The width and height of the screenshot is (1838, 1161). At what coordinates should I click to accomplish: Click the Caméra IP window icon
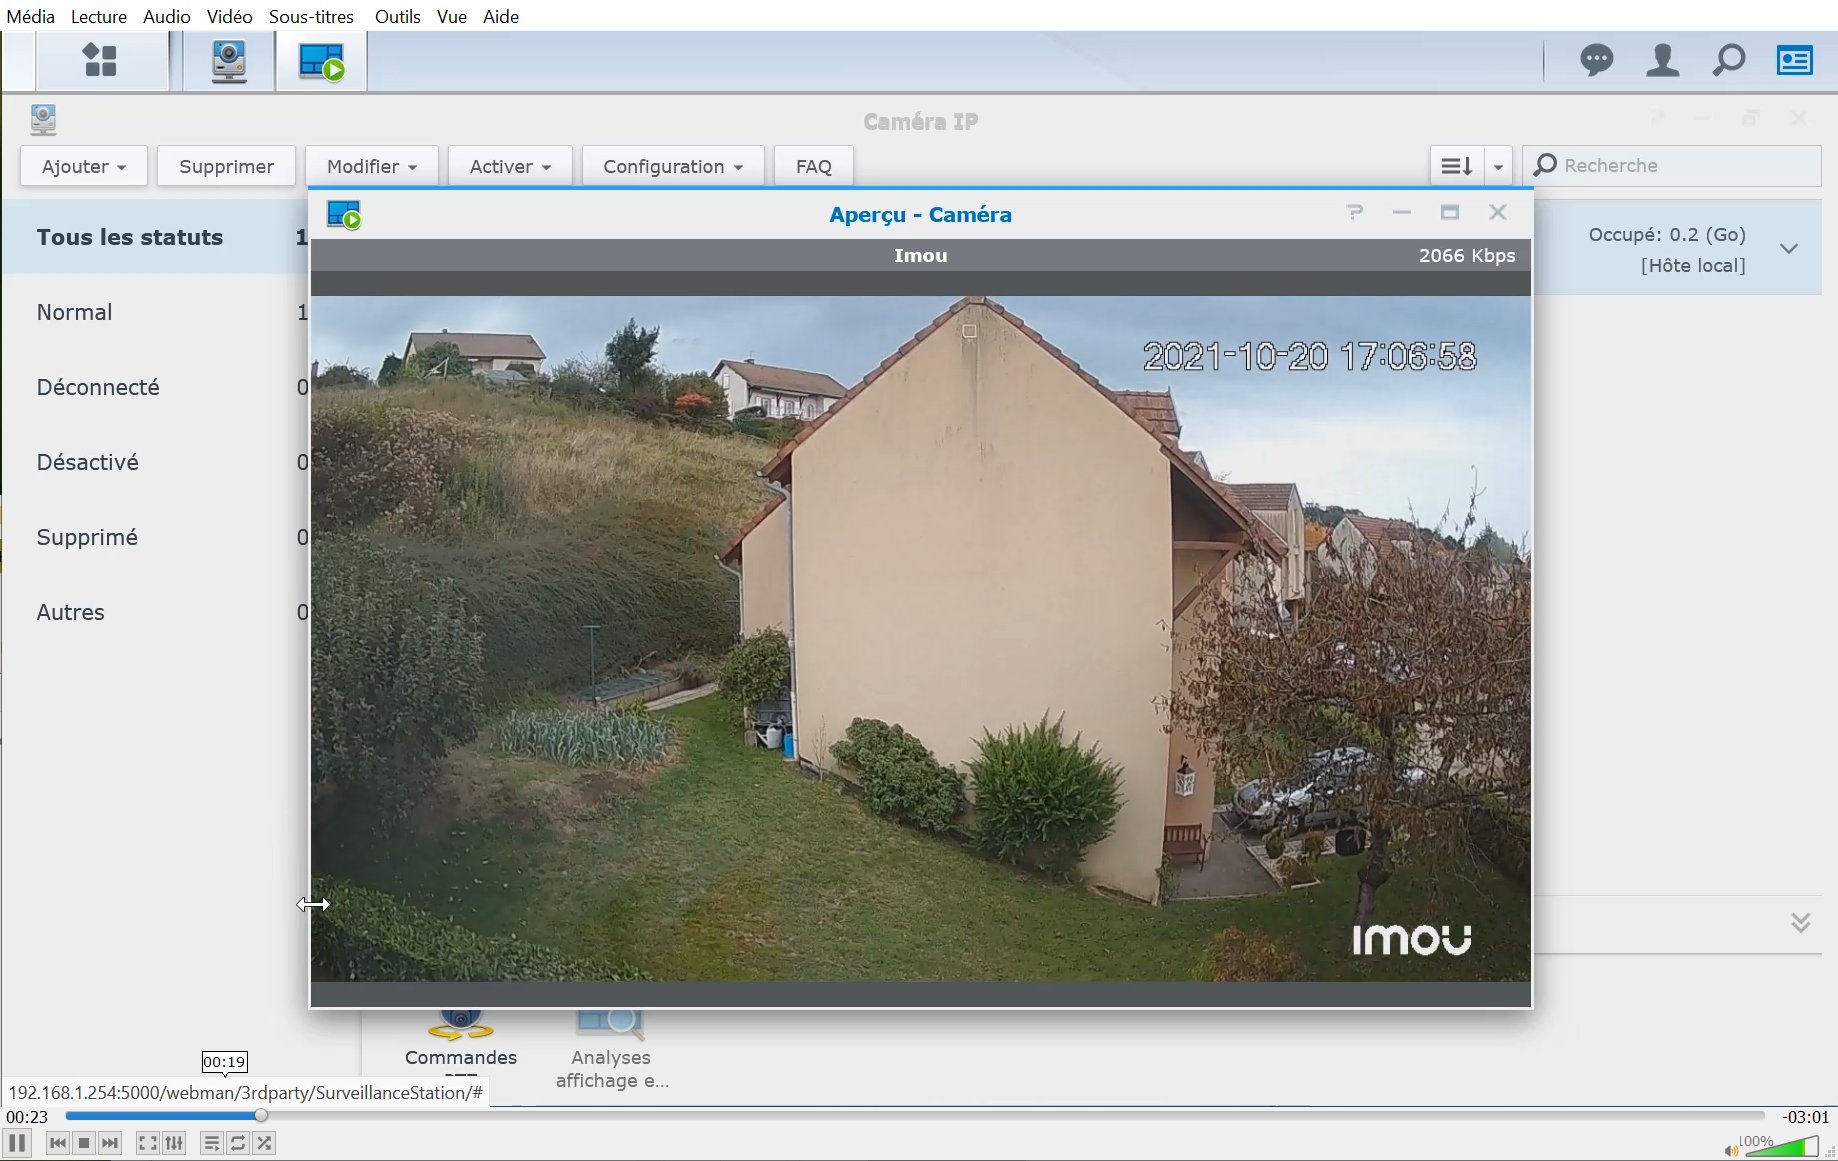coord(43,120)
